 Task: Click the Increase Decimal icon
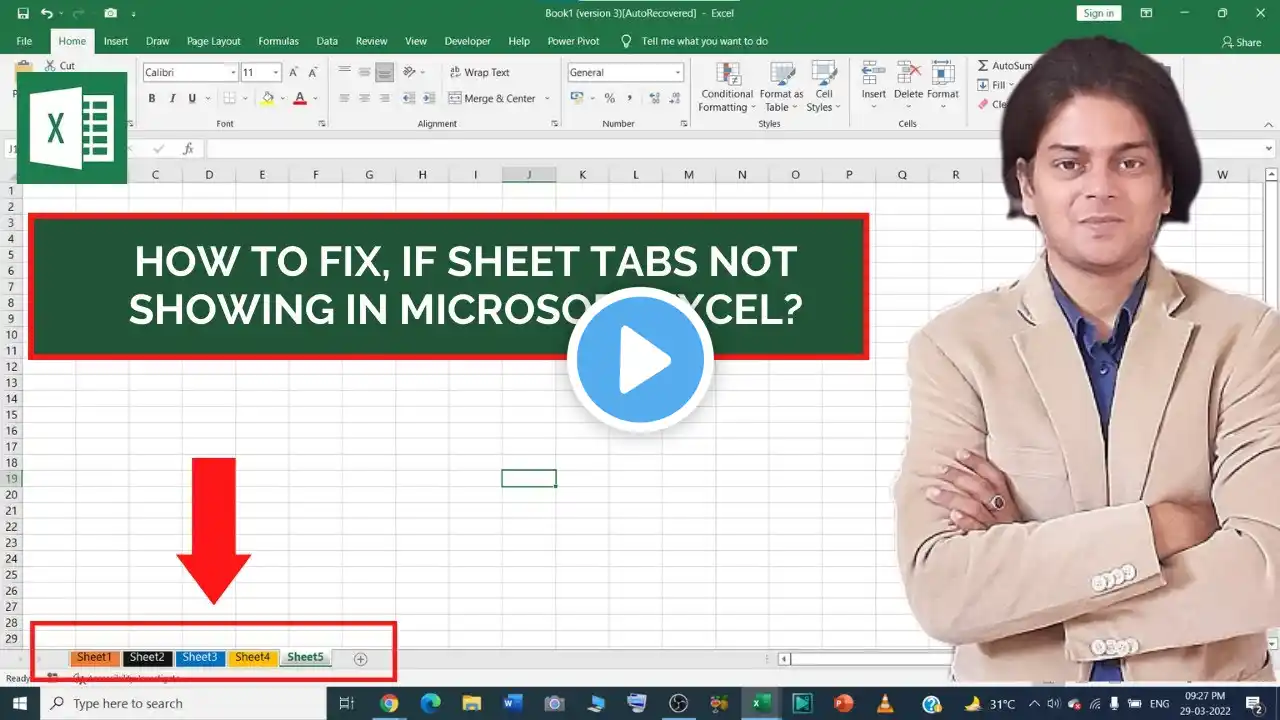(x=654, y=98)
